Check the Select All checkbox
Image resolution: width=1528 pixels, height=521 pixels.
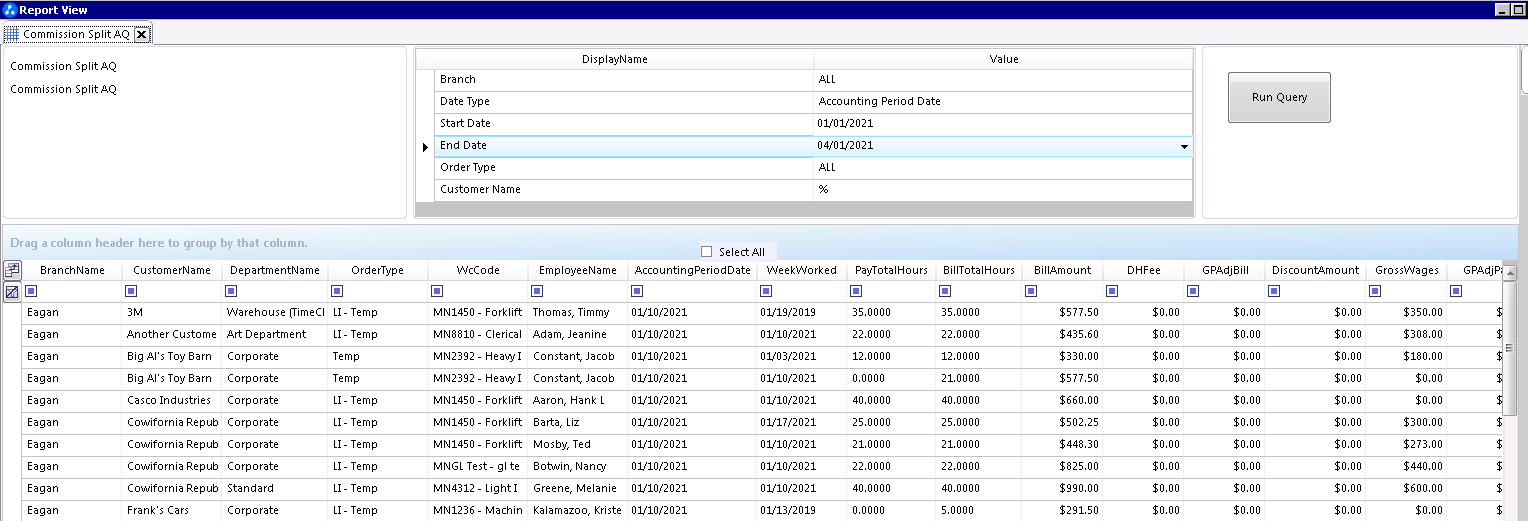point(707,252)
